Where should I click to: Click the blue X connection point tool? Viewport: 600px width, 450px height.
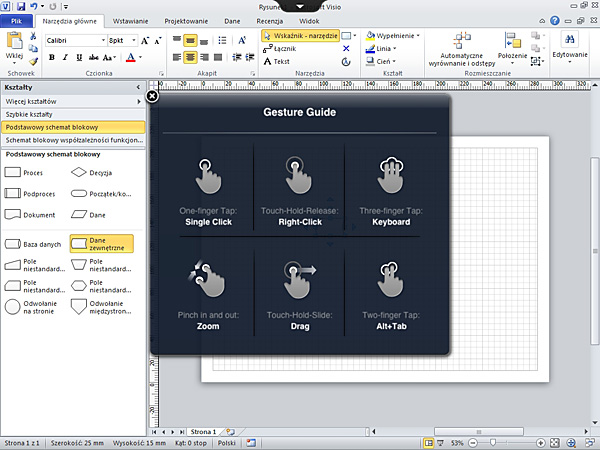[x=346, y=49]
